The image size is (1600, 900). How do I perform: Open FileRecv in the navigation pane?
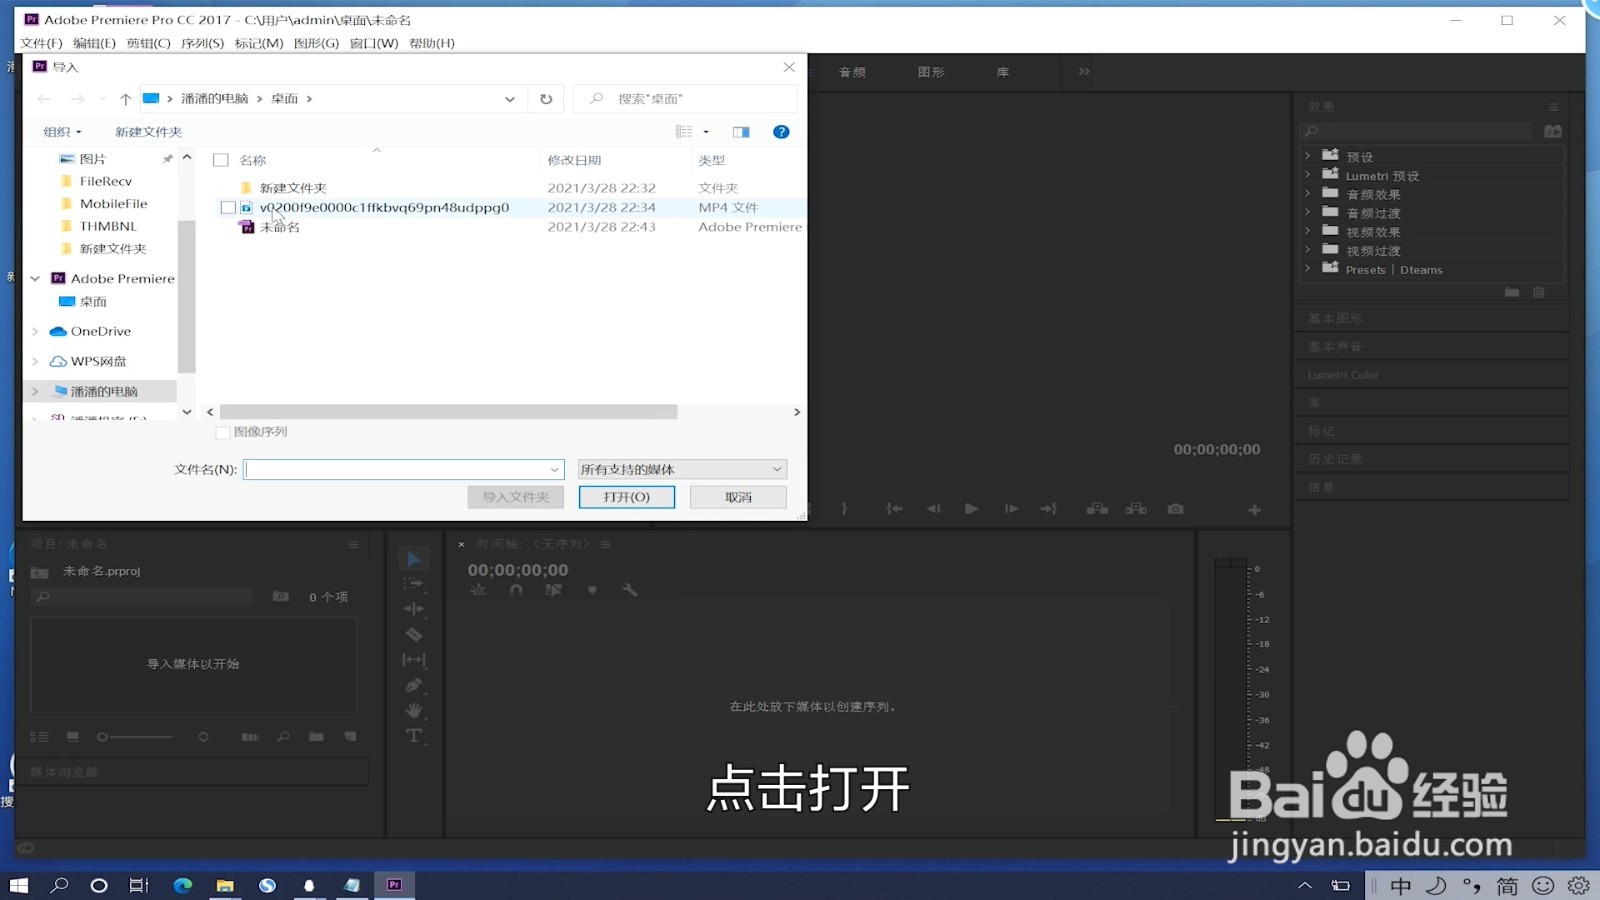106,181
